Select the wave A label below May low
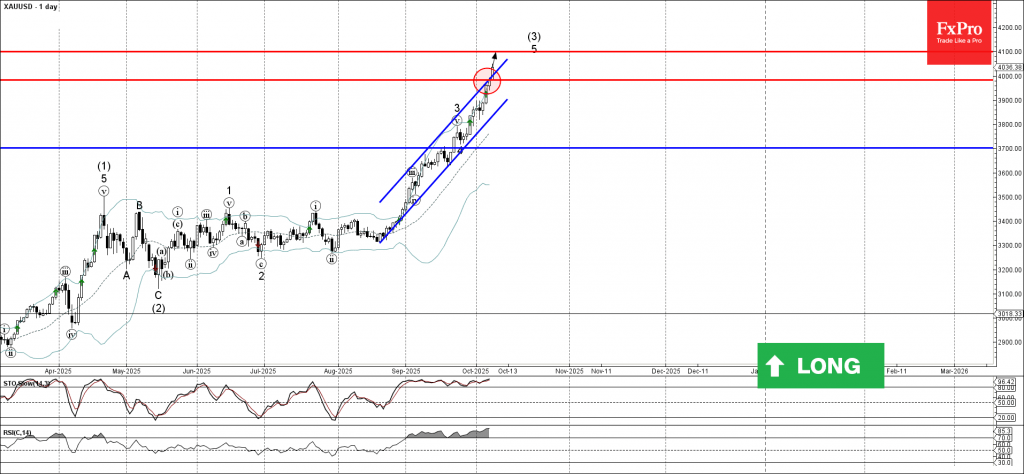 127,276
